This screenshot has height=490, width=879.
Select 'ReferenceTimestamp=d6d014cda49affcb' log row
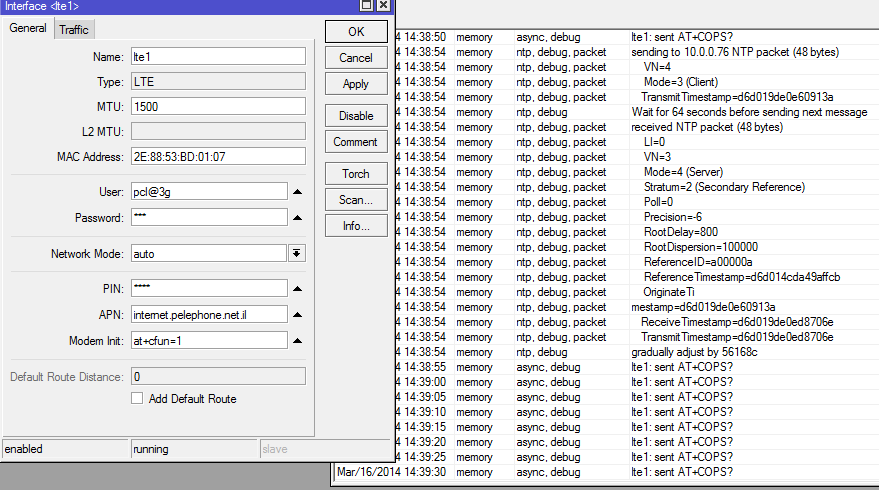[x=636, y=277]
